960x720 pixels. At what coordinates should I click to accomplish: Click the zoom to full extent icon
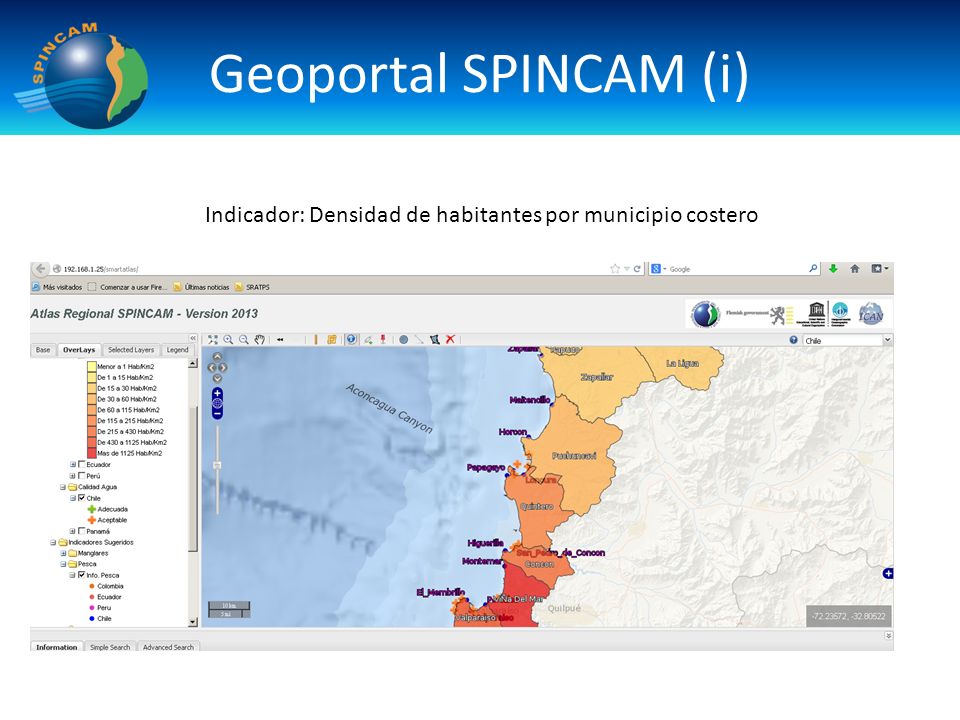(212, 340)
